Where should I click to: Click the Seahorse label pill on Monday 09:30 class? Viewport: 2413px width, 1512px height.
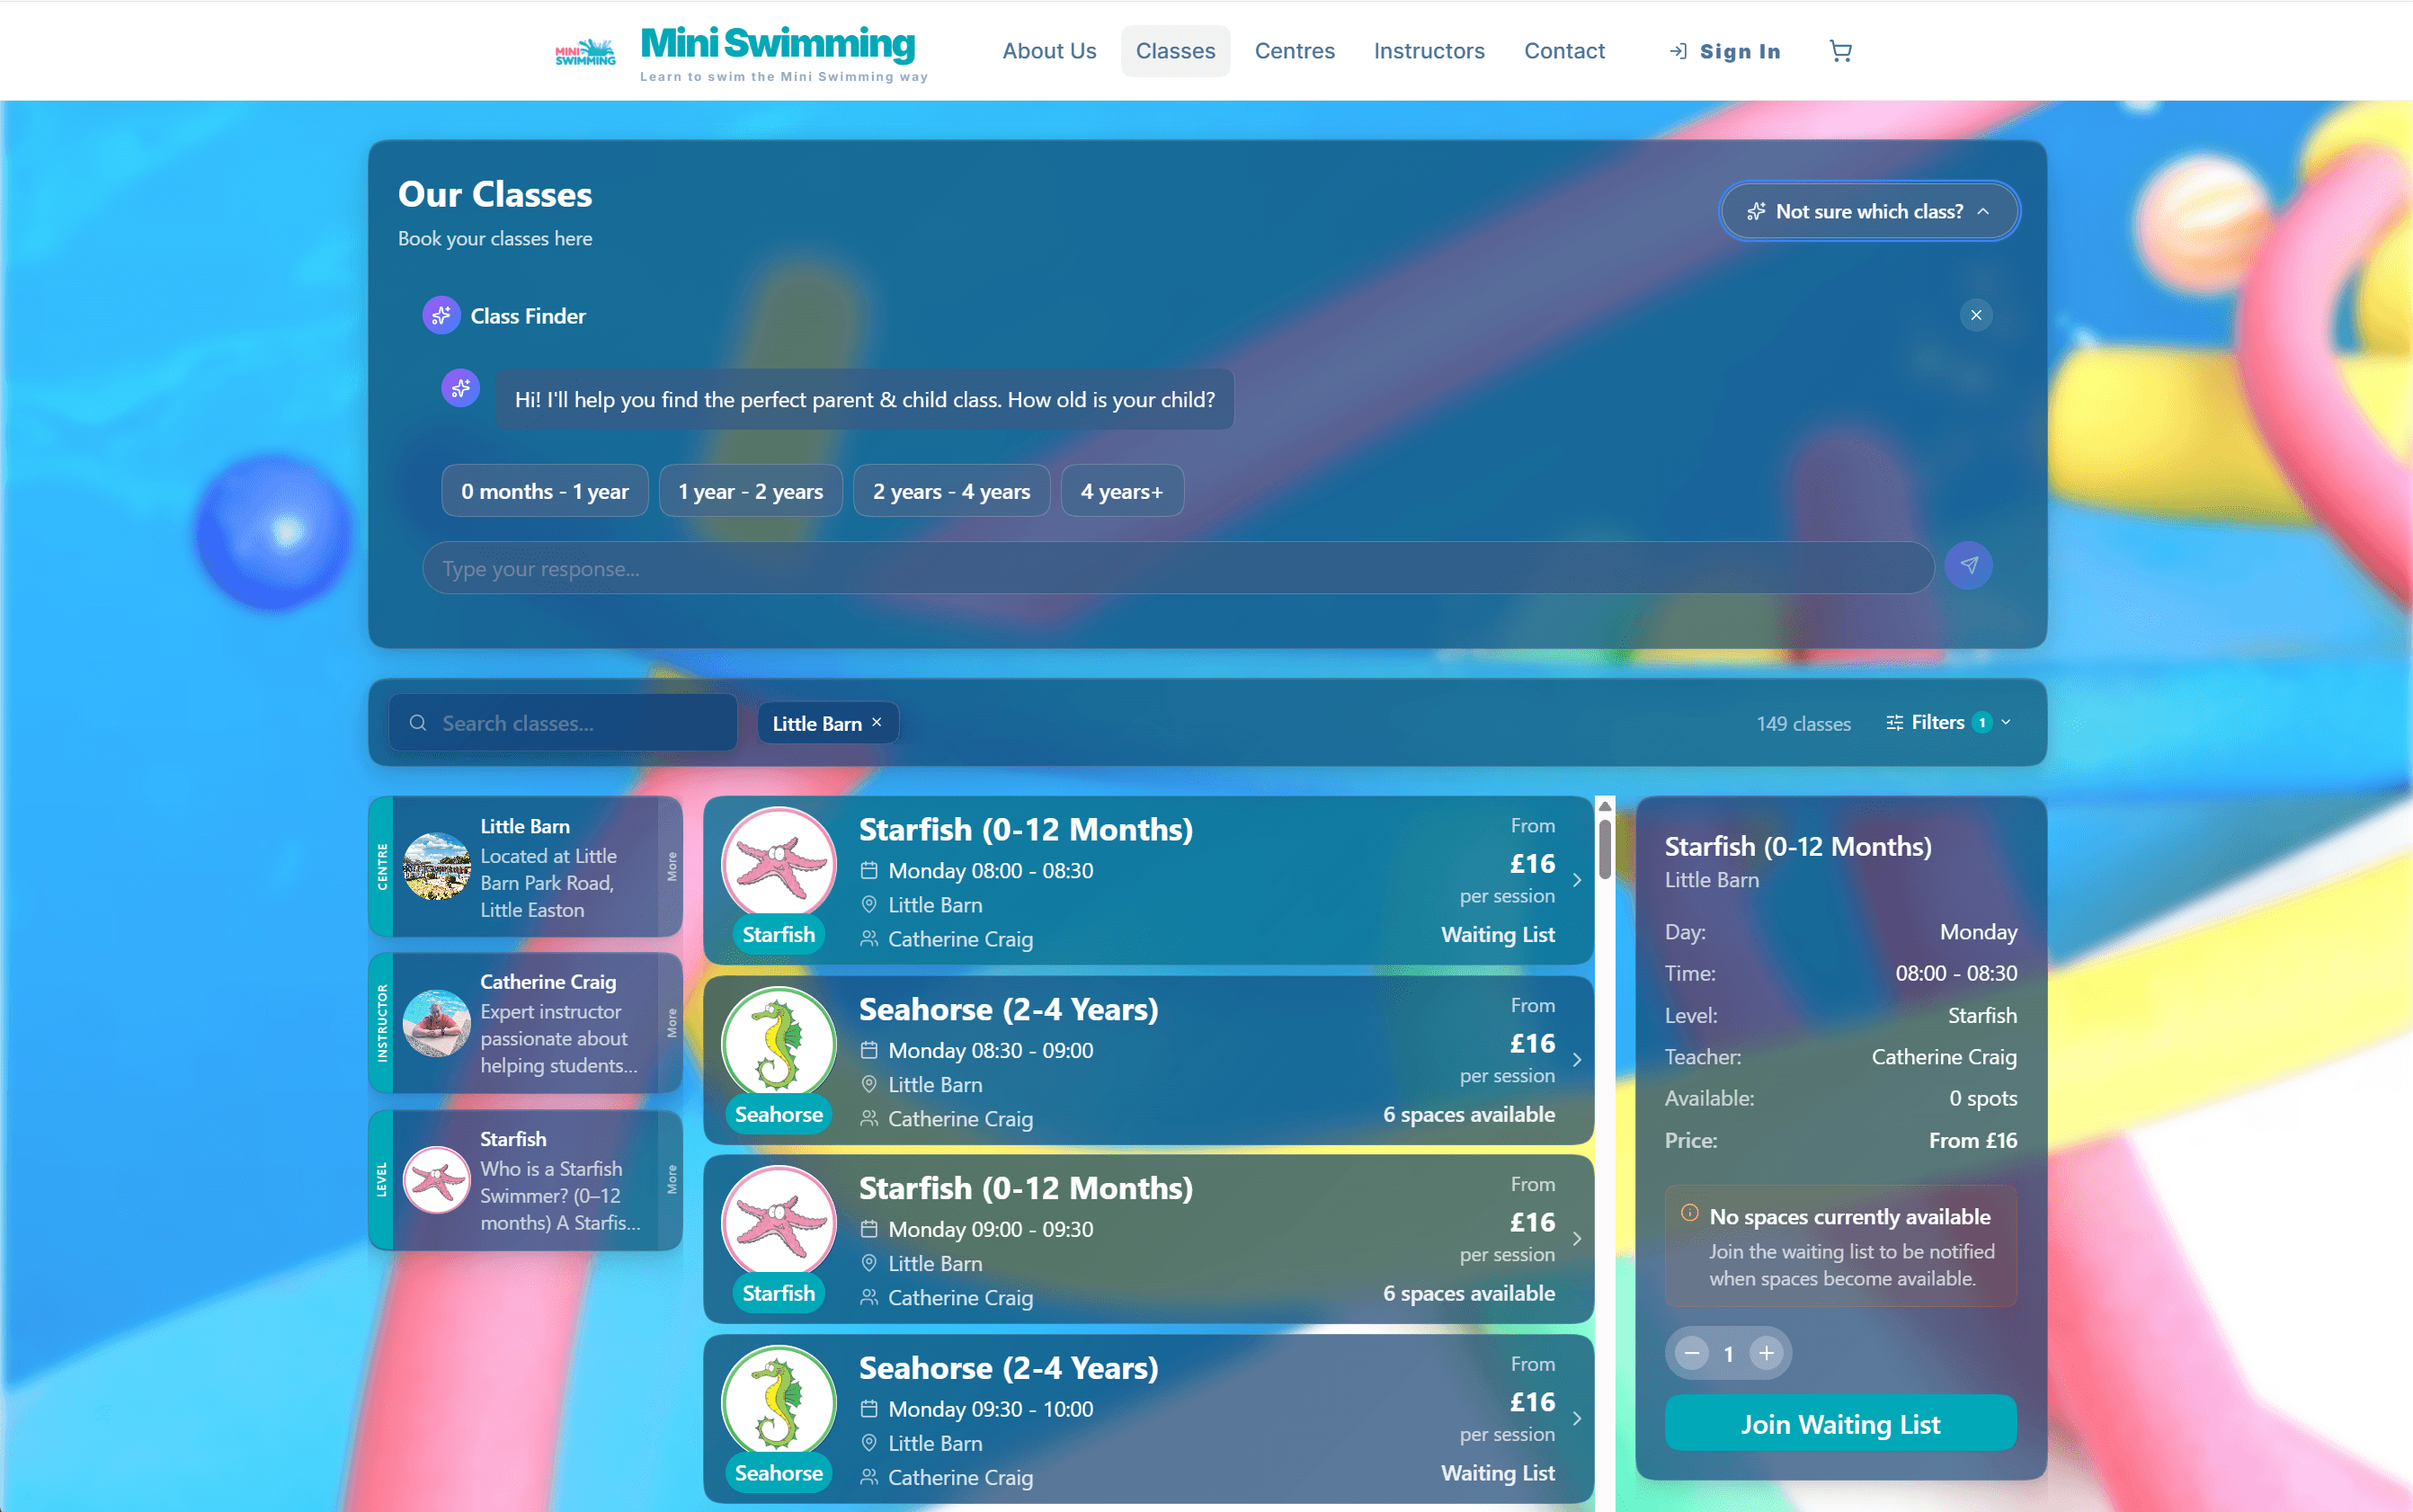pos(778,1473)
